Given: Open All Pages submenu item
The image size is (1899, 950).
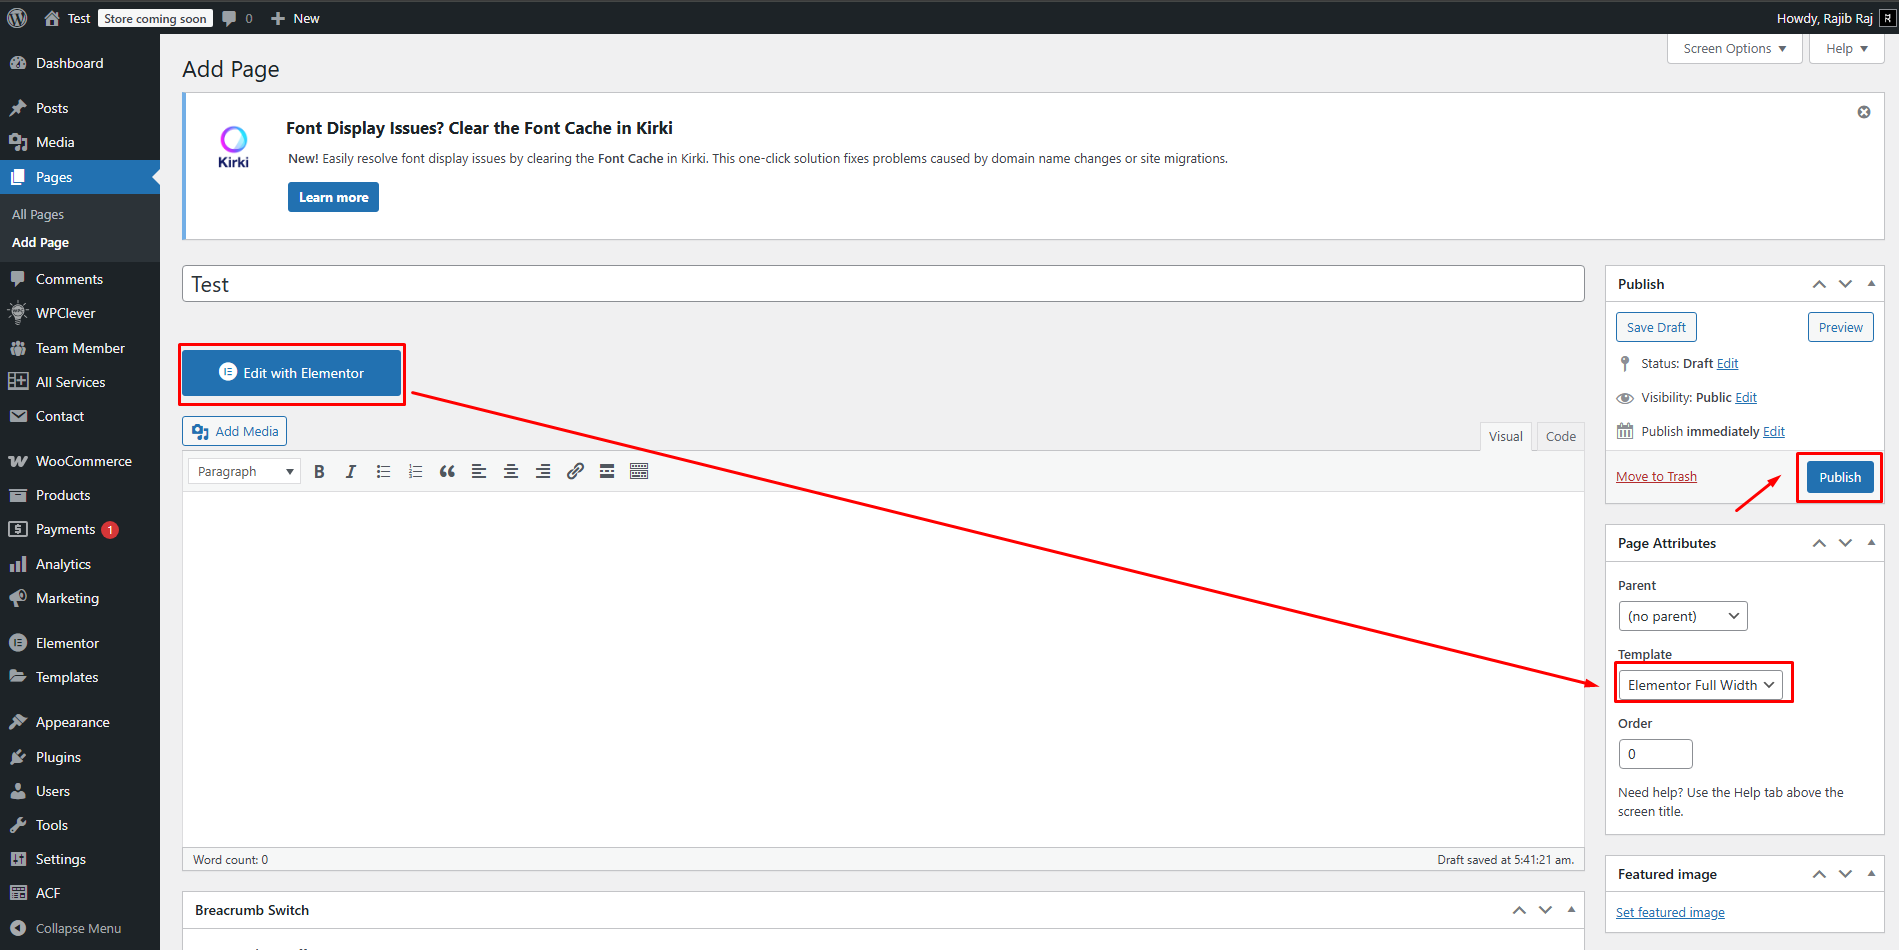Looking at the screenshot, I should tap(38, 214).
